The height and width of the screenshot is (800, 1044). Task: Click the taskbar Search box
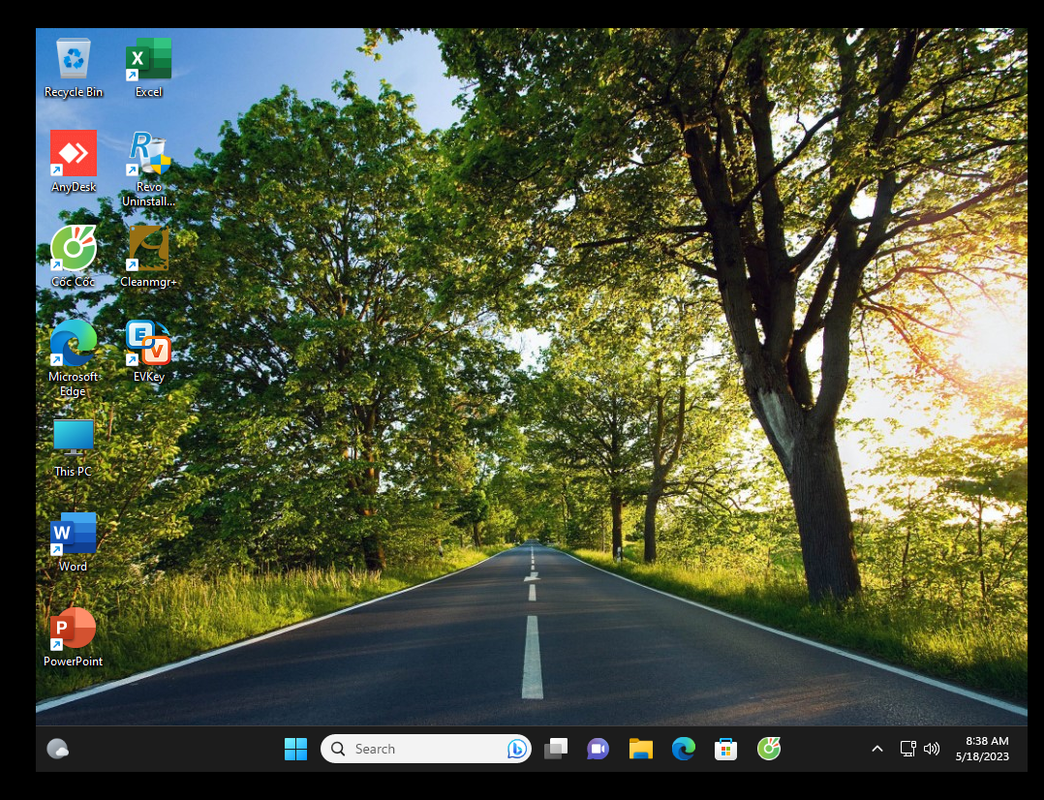425,749
